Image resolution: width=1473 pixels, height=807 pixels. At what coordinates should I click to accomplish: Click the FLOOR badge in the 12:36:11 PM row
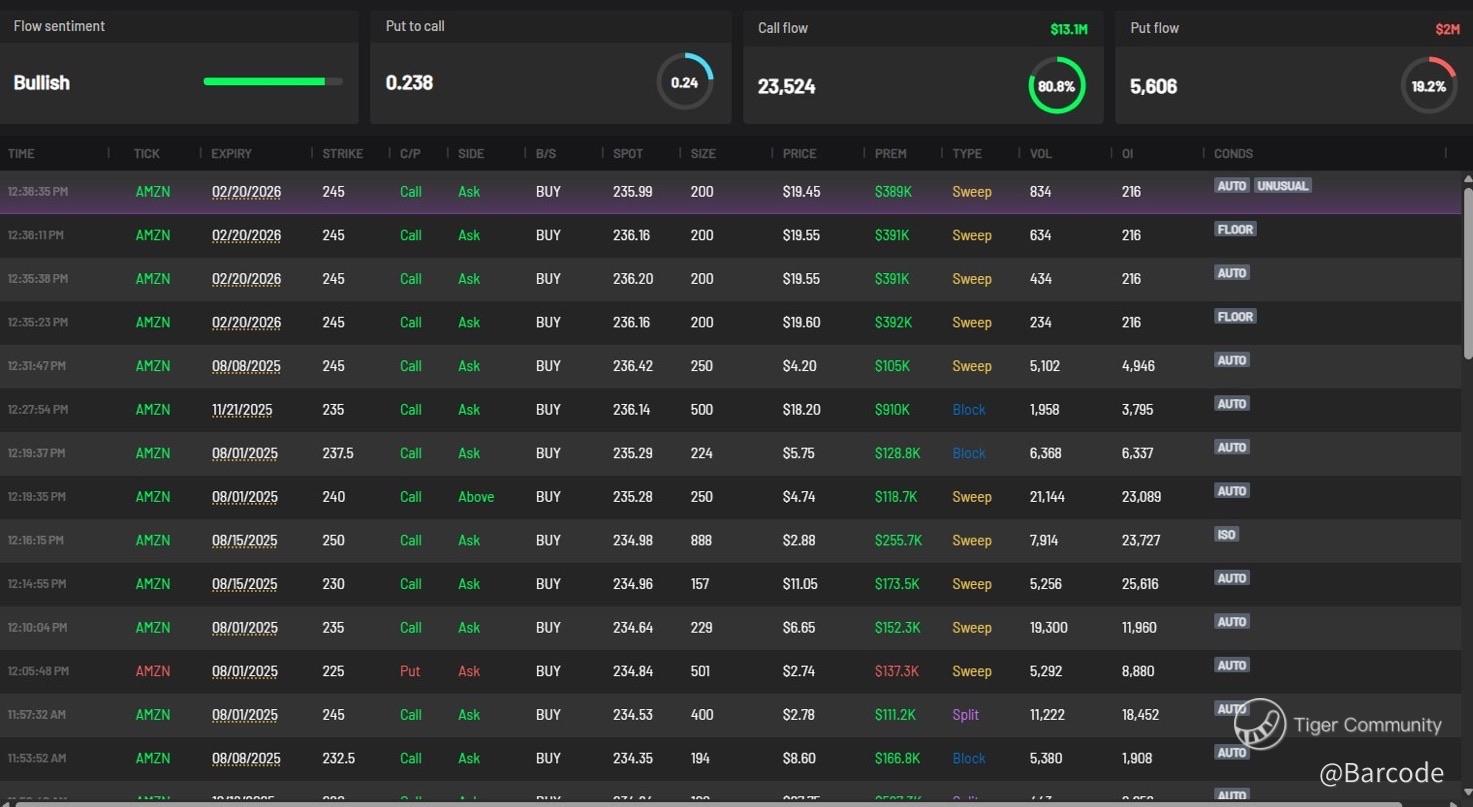(x=1235, y=229)
